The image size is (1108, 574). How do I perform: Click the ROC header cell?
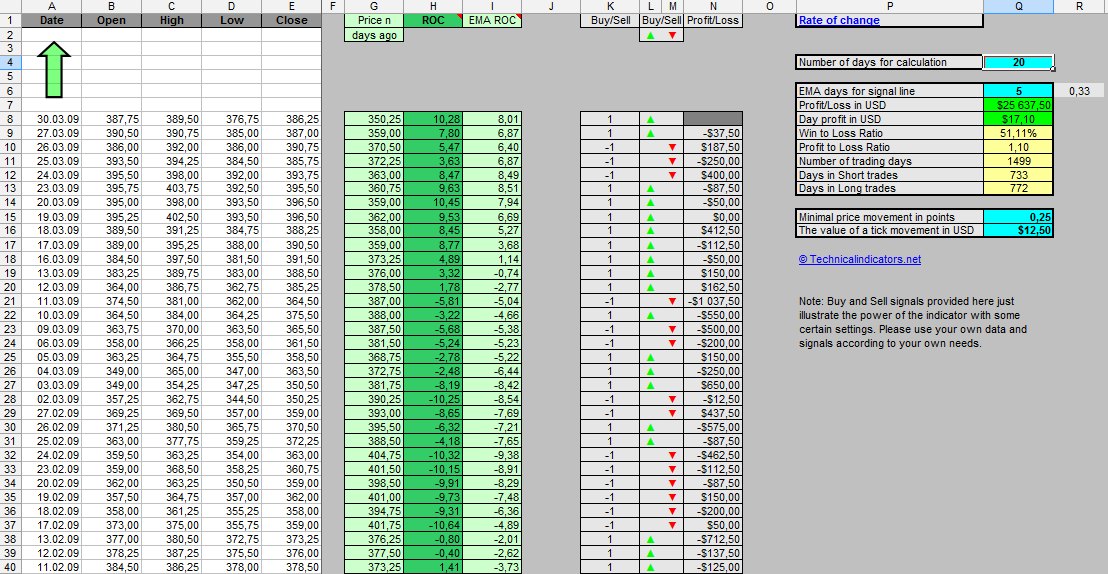point(432,20)
